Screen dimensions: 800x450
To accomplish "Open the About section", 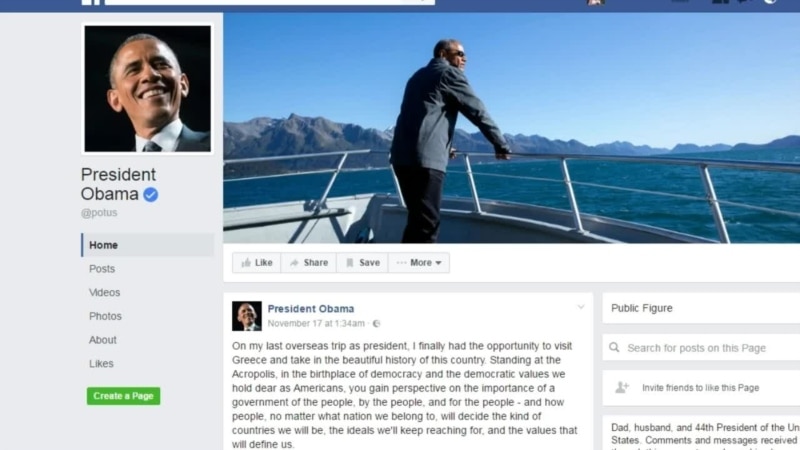I will [x=103, y=340].
